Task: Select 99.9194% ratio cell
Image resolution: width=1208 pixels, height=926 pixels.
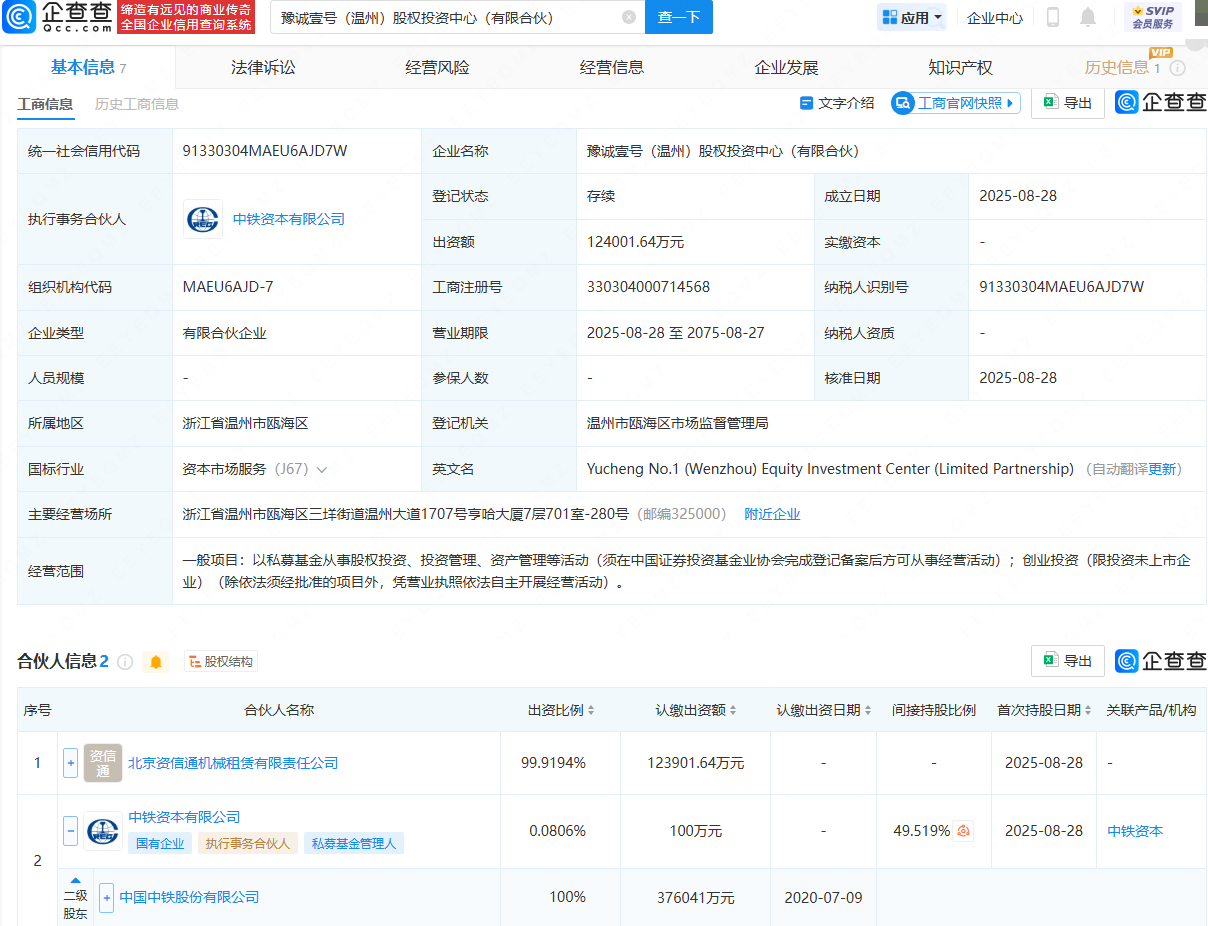Action: click(x=554, y=763)
